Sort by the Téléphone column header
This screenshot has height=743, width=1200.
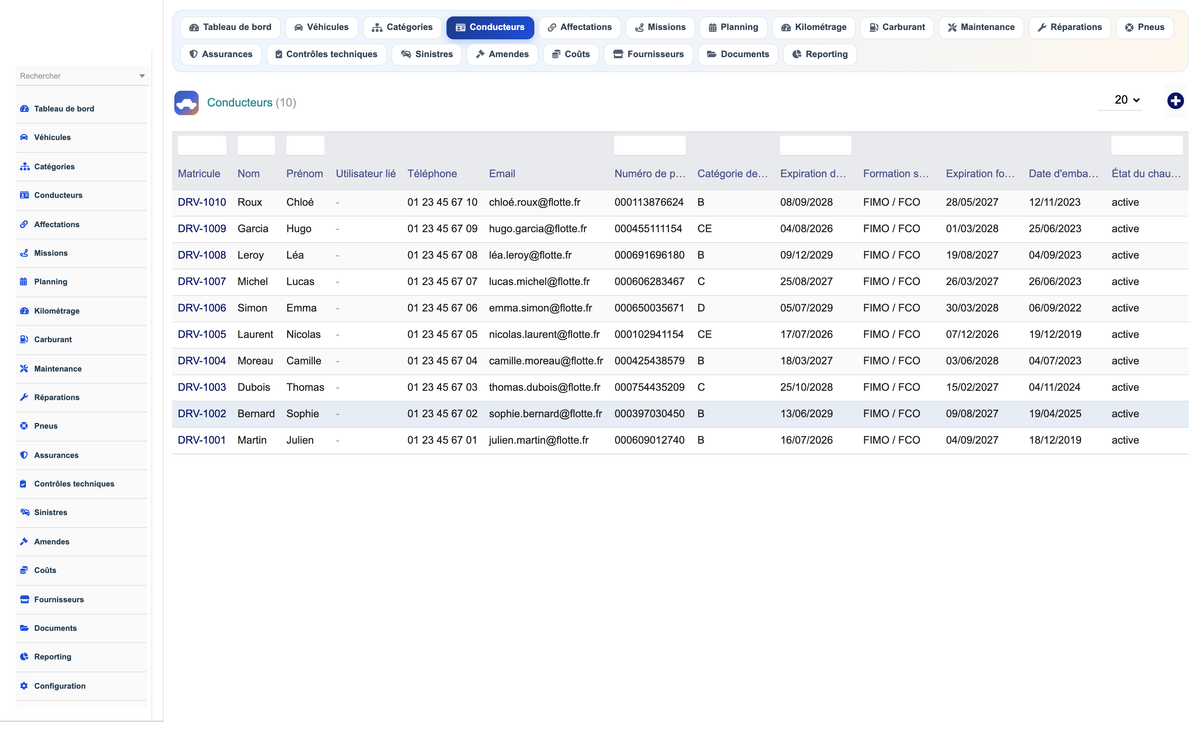click(432, 174)
